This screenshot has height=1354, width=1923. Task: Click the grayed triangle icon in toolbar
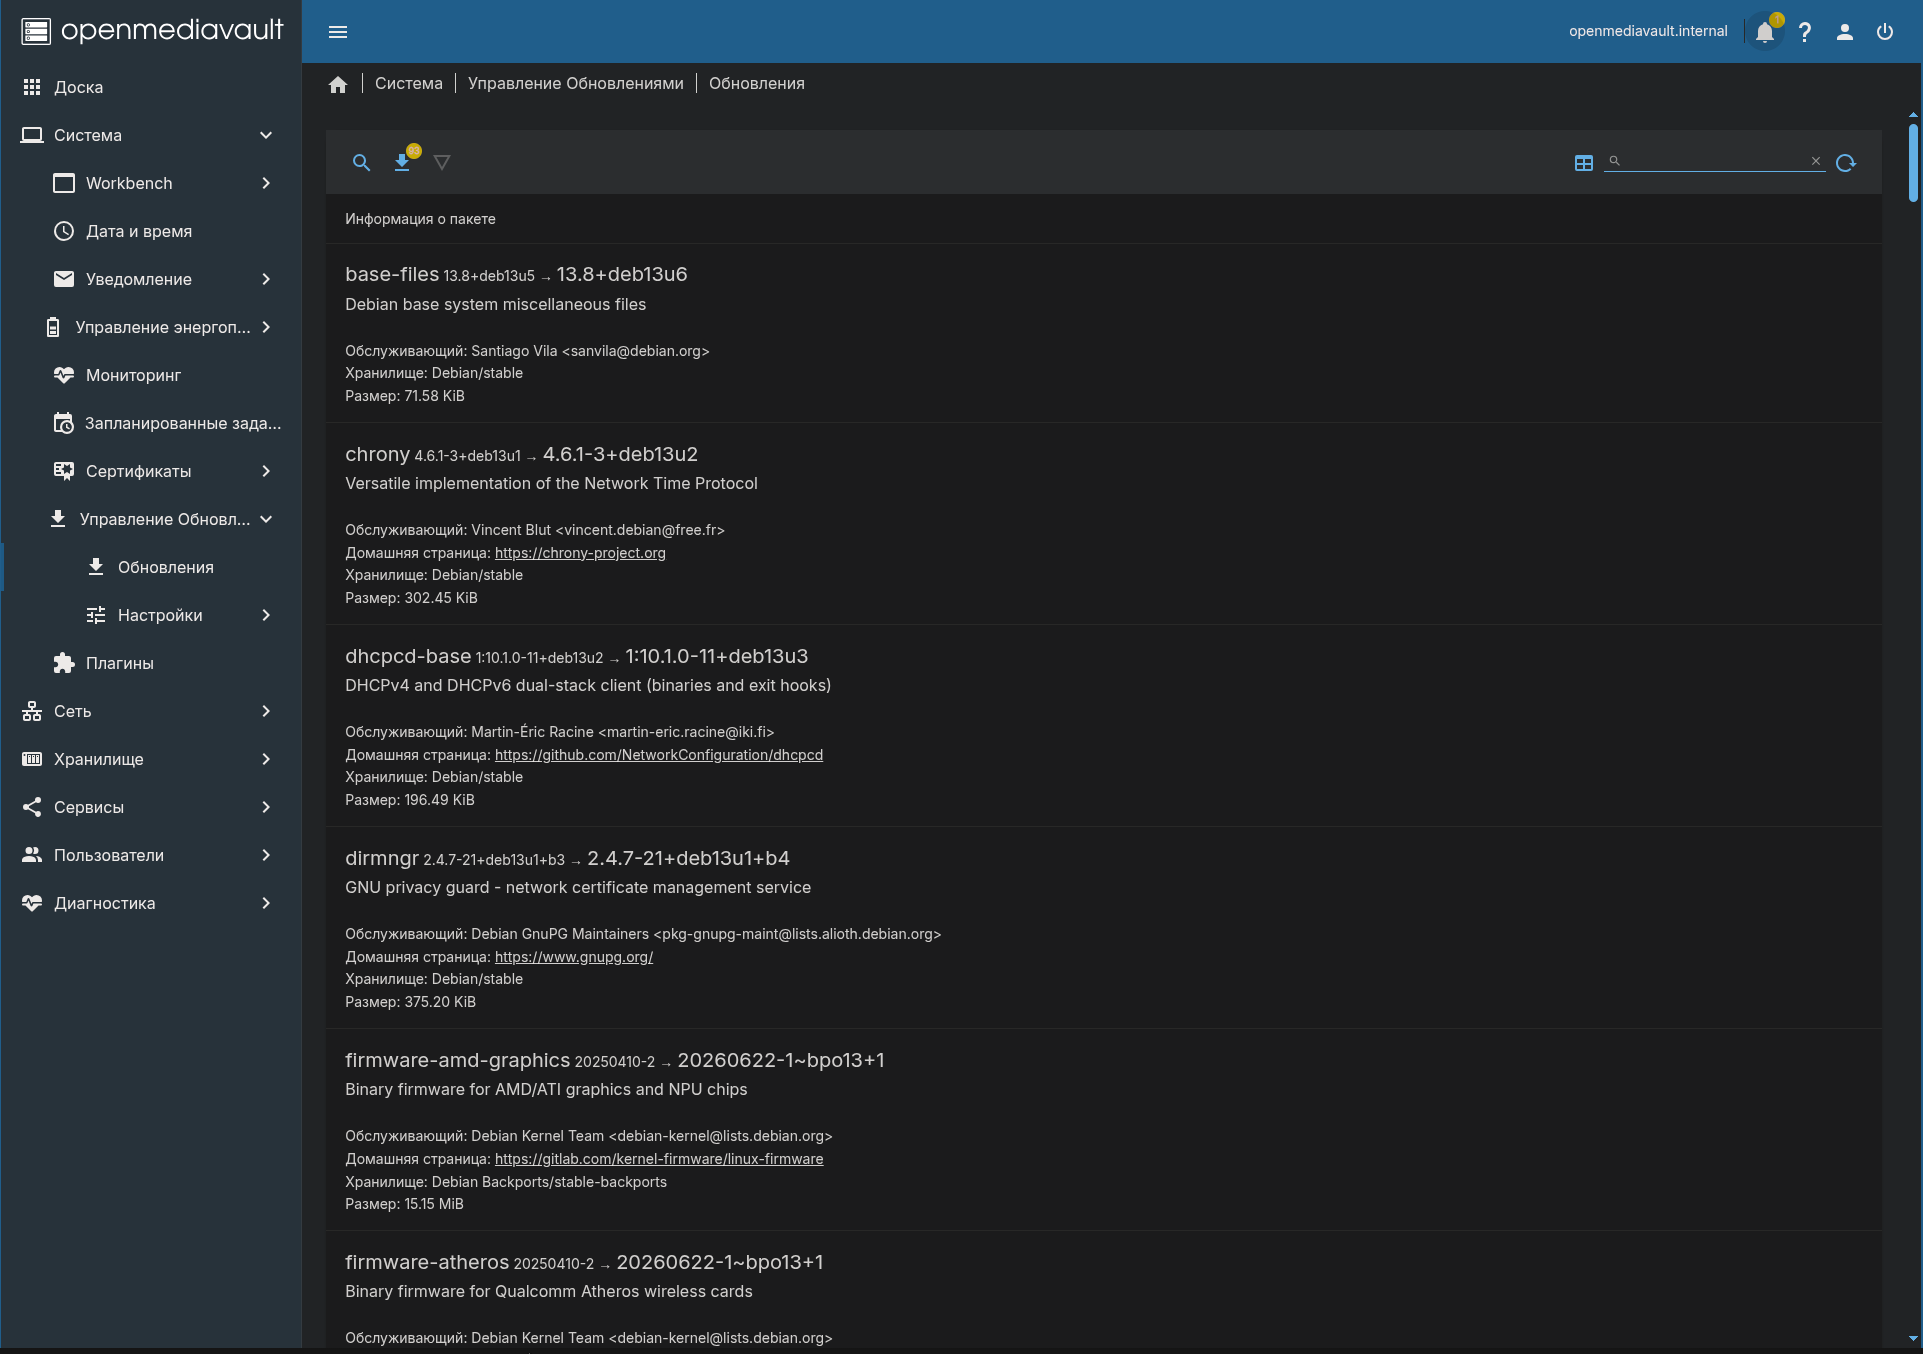pos(442,162)
